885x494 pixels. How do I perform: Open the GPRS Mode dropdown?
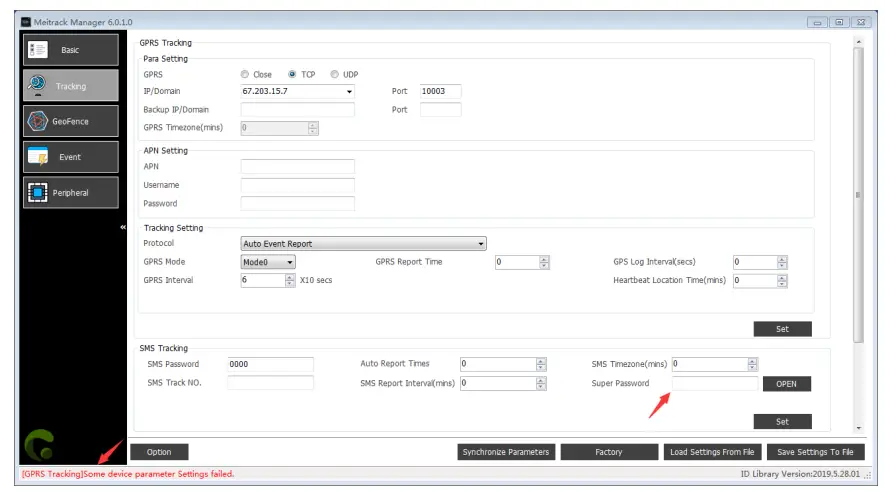(x=268, y=262)
